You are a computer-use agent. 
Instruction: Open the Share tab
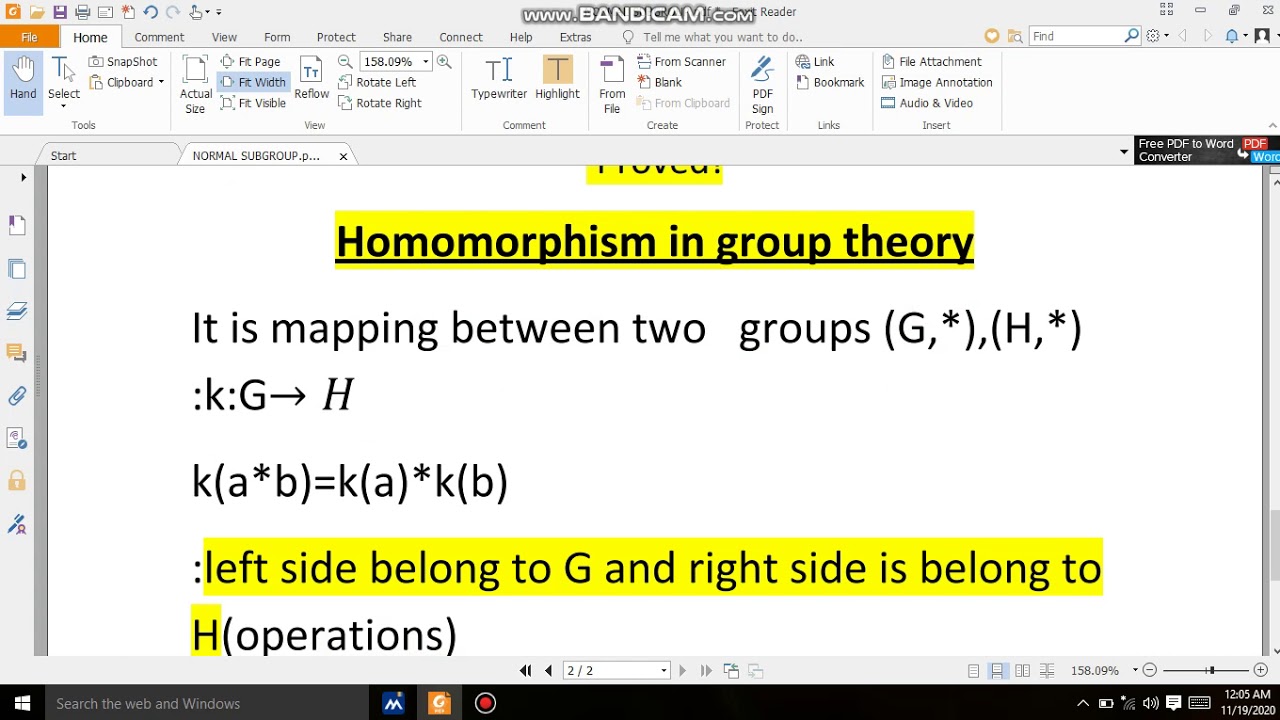397,37
